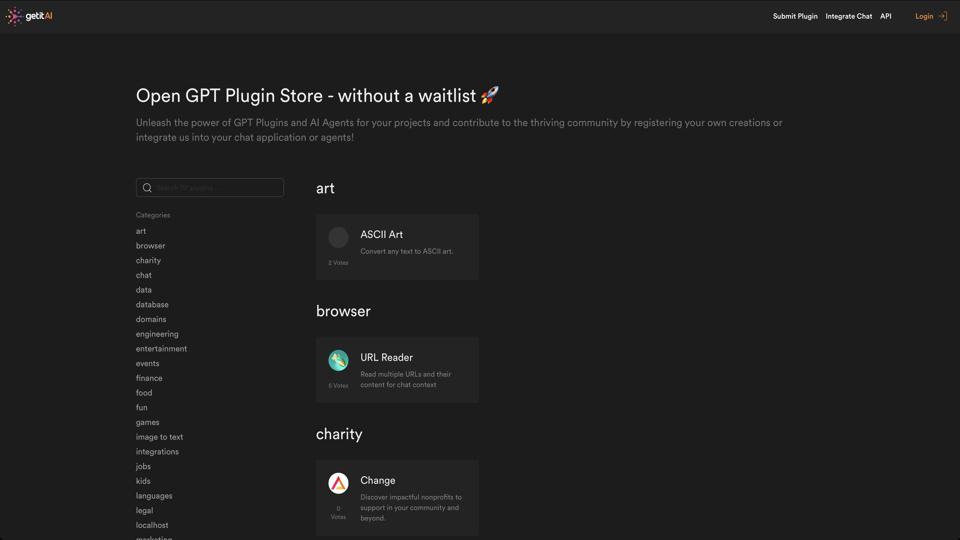The height and width of the screenshot is (540, 960).
Task: Upvote URL Reader via its votes count
Action: [x=338, y=385]
